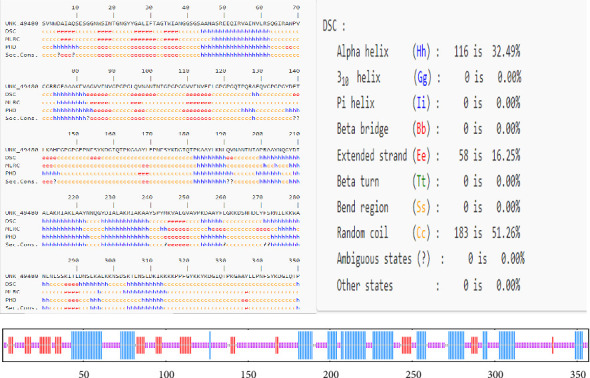The width and height of the screenshot is (590, 378).
Task: Select the "Alpha helix" label
Action: [363, 51]
